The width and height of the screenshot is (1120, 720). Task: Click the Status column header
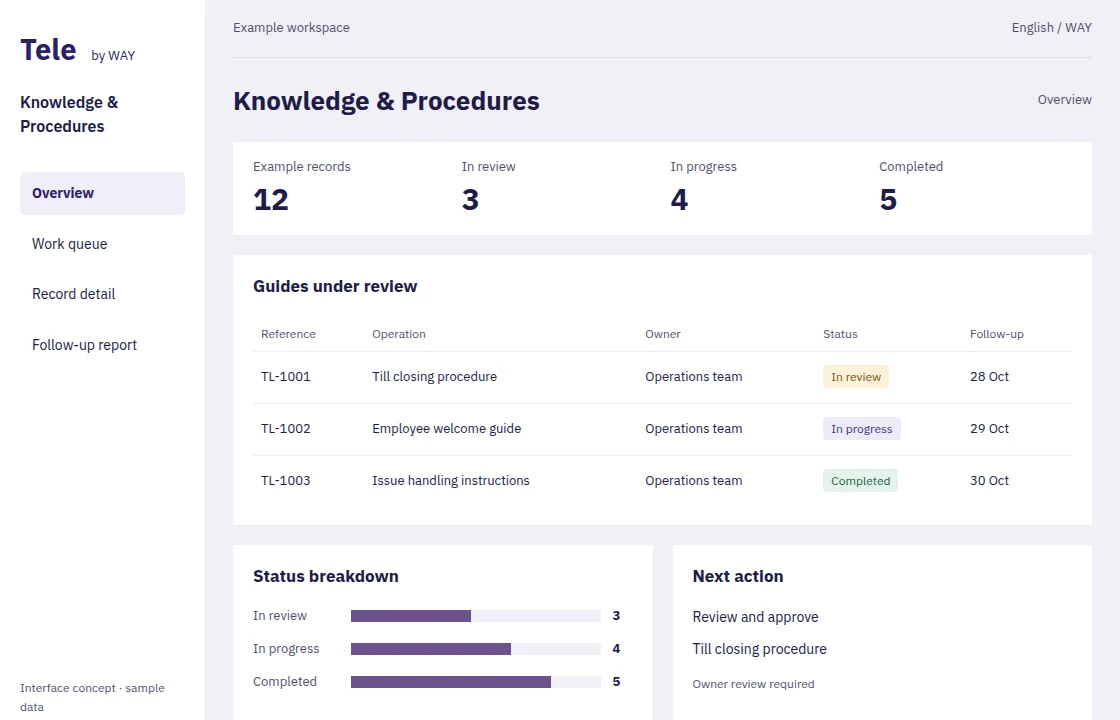pos(840,334)
